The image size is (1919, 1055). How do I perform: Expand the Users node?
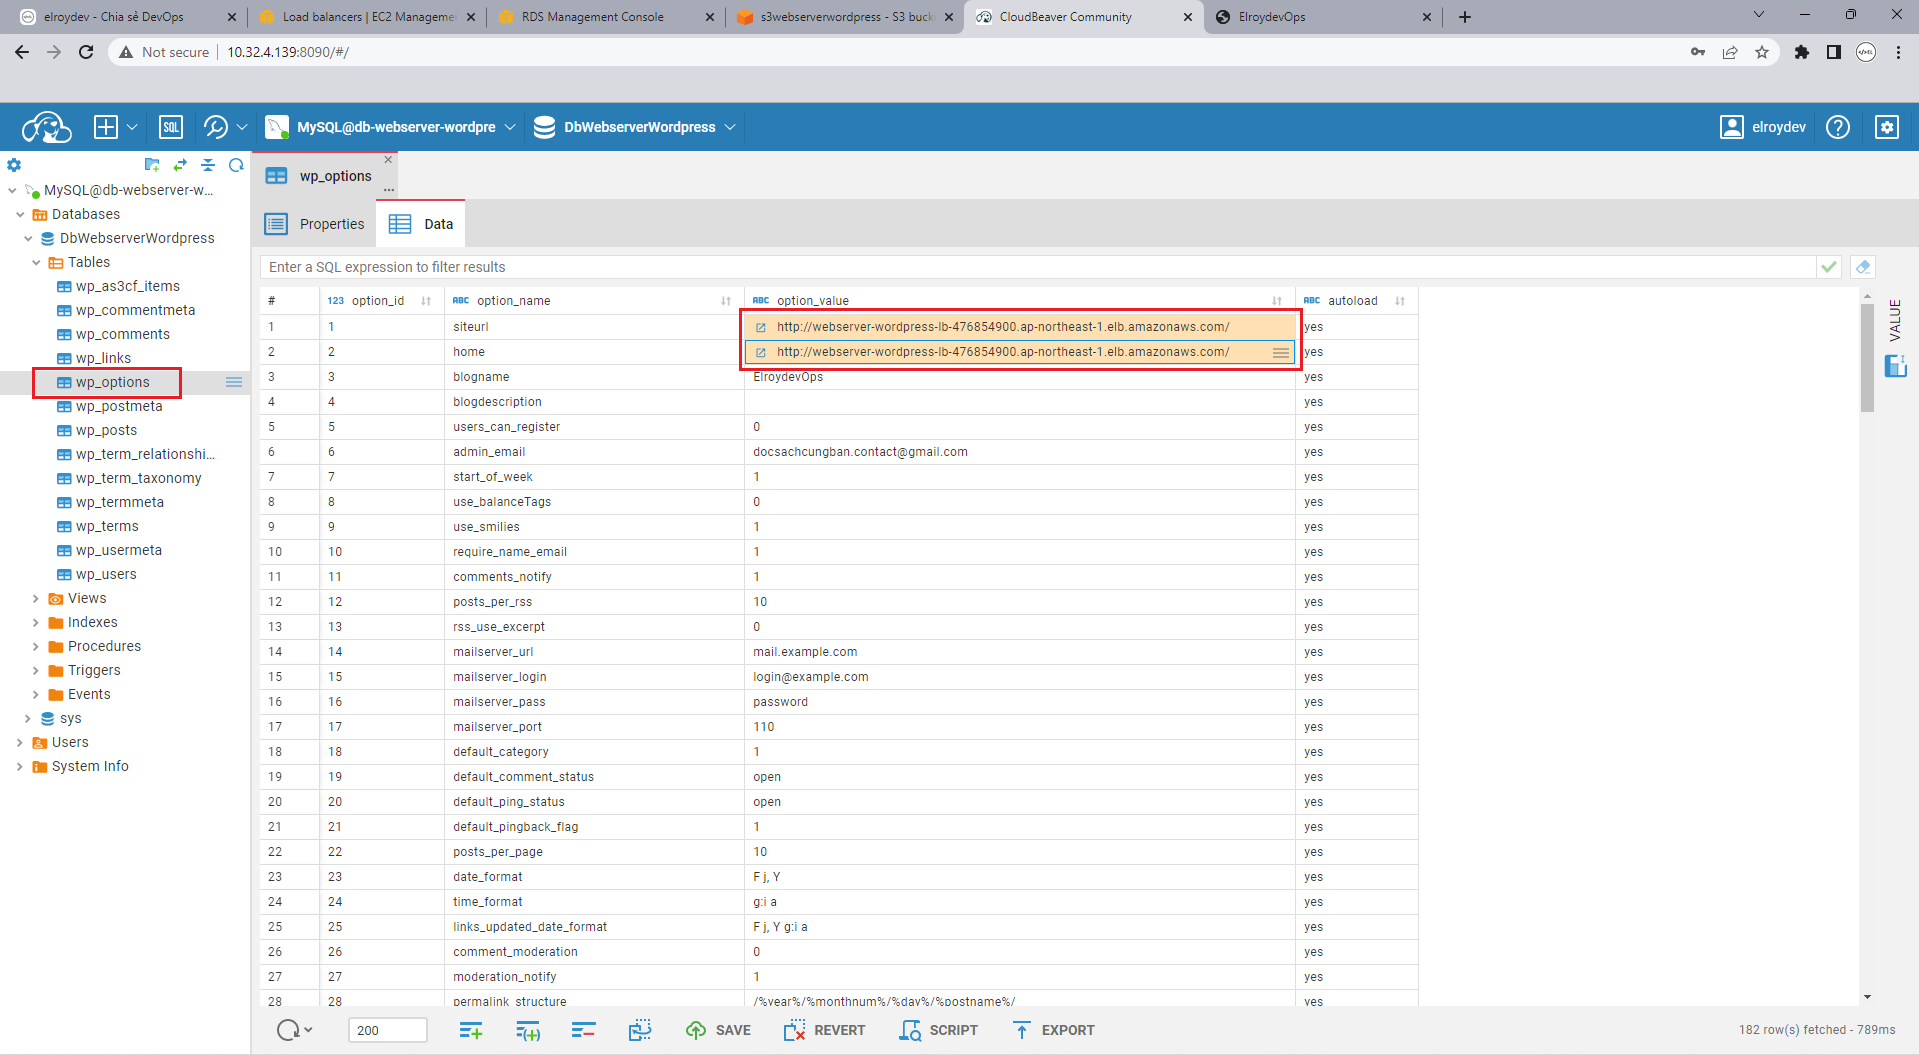coord(20,742)
